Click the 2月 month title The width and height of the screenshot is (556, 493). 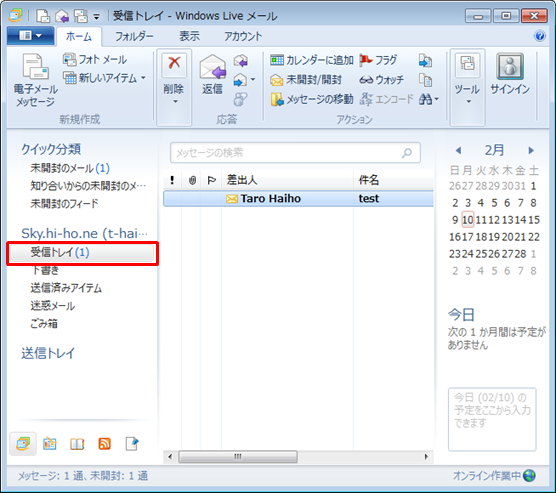(494, 150)
